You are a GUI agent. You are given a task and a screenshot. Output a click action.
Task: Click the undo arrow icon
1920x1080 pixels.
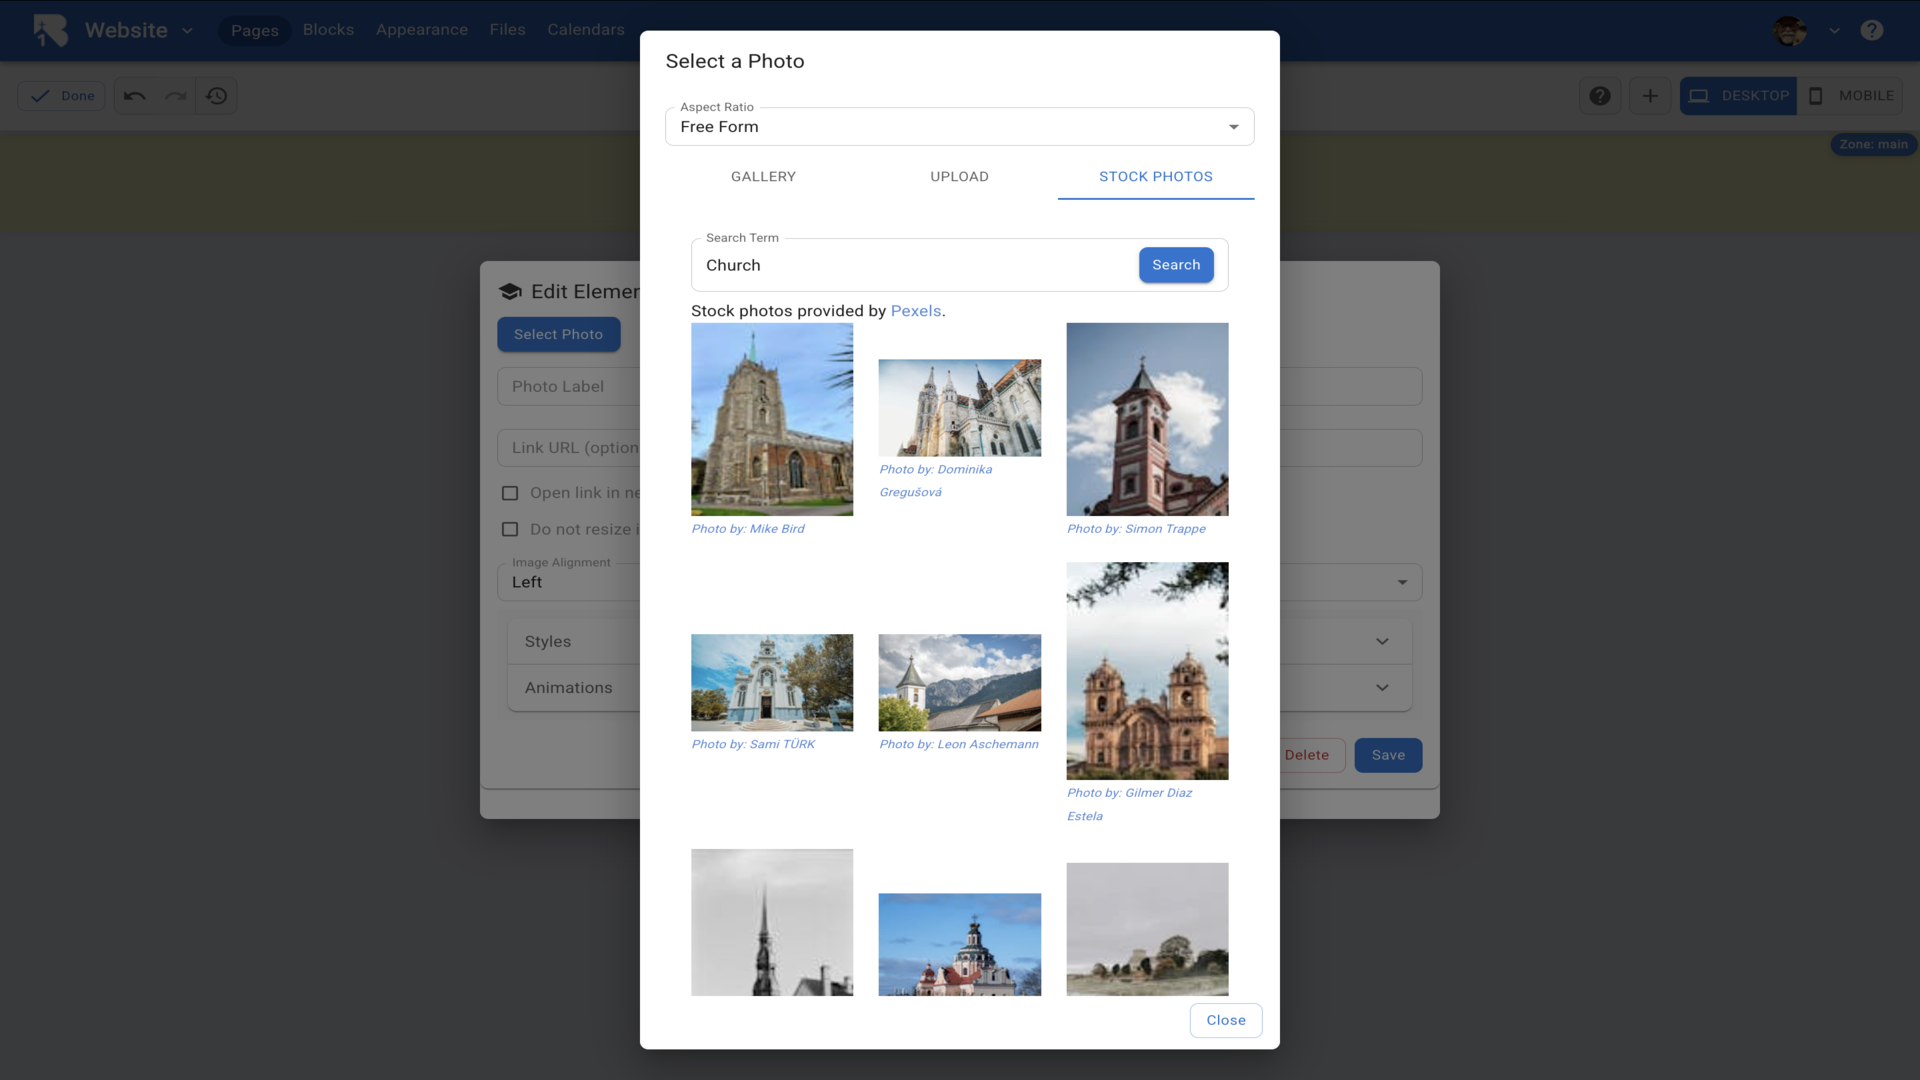[135, 96]
